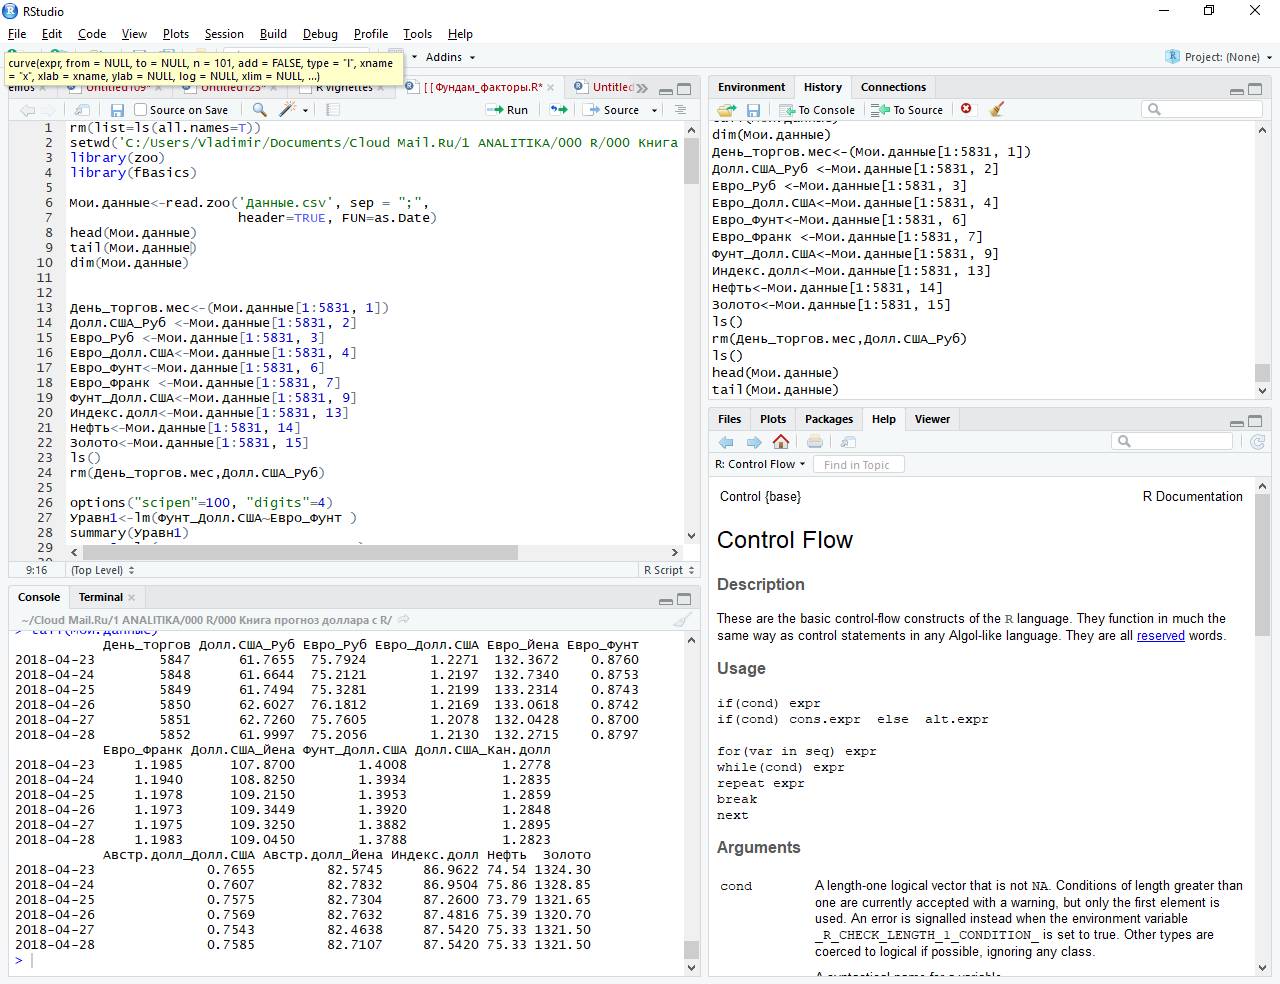This screenshot has width=1280, height=984.
Task: Go back to previous source location arrow
Action: click(x=27, y=110)
